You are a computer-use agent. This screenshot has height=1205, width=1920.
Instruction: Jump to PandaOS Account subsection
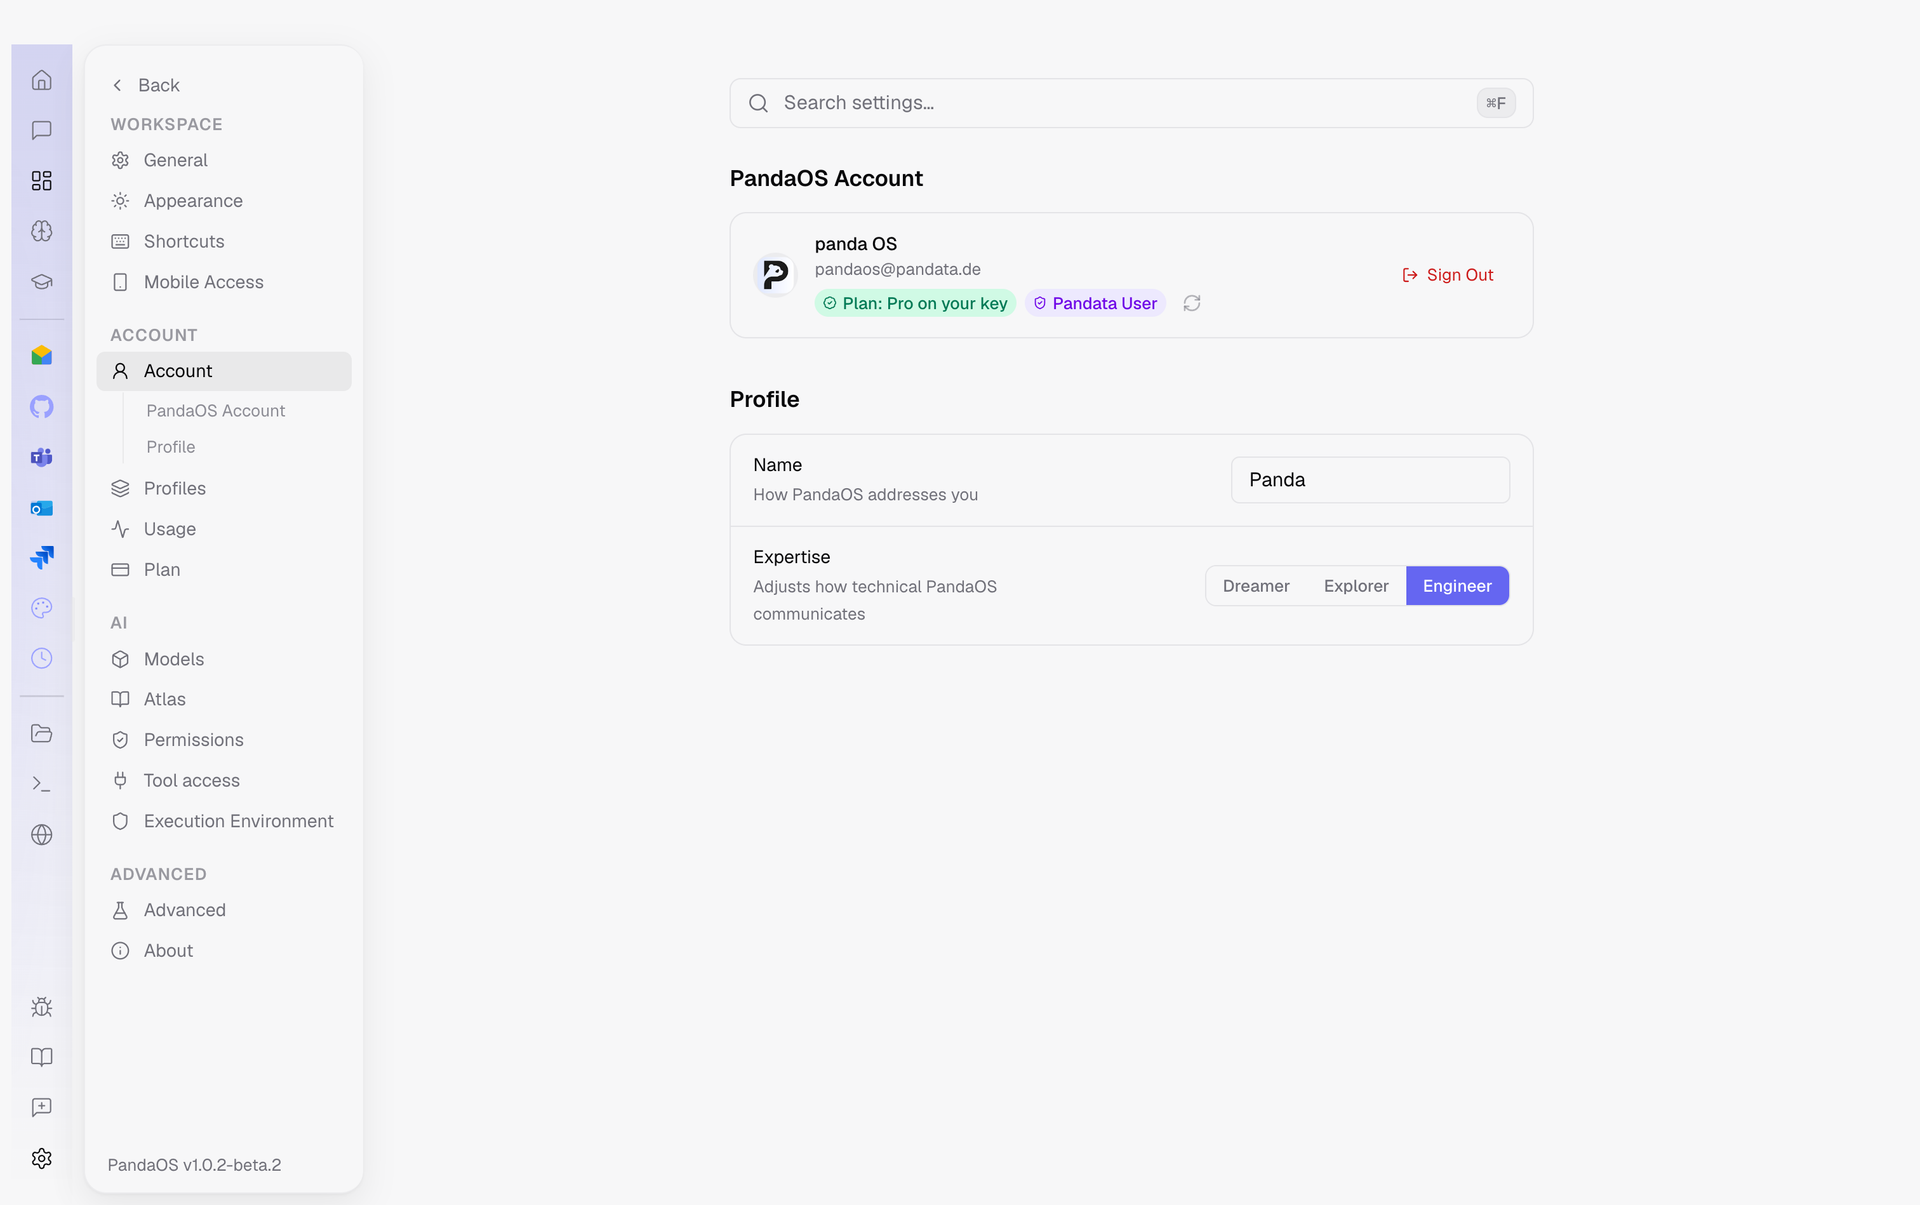(x=215, y=411)
